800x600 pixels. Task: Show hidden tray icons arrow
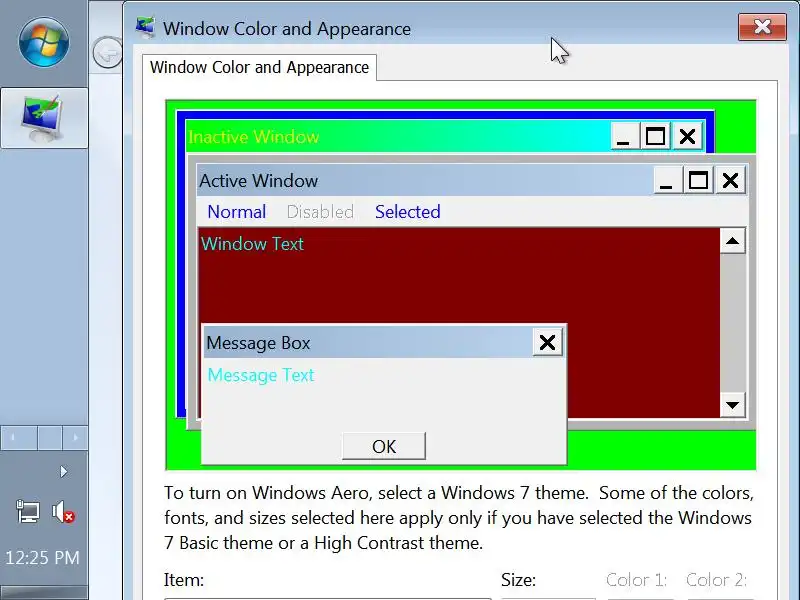point(63,471)
